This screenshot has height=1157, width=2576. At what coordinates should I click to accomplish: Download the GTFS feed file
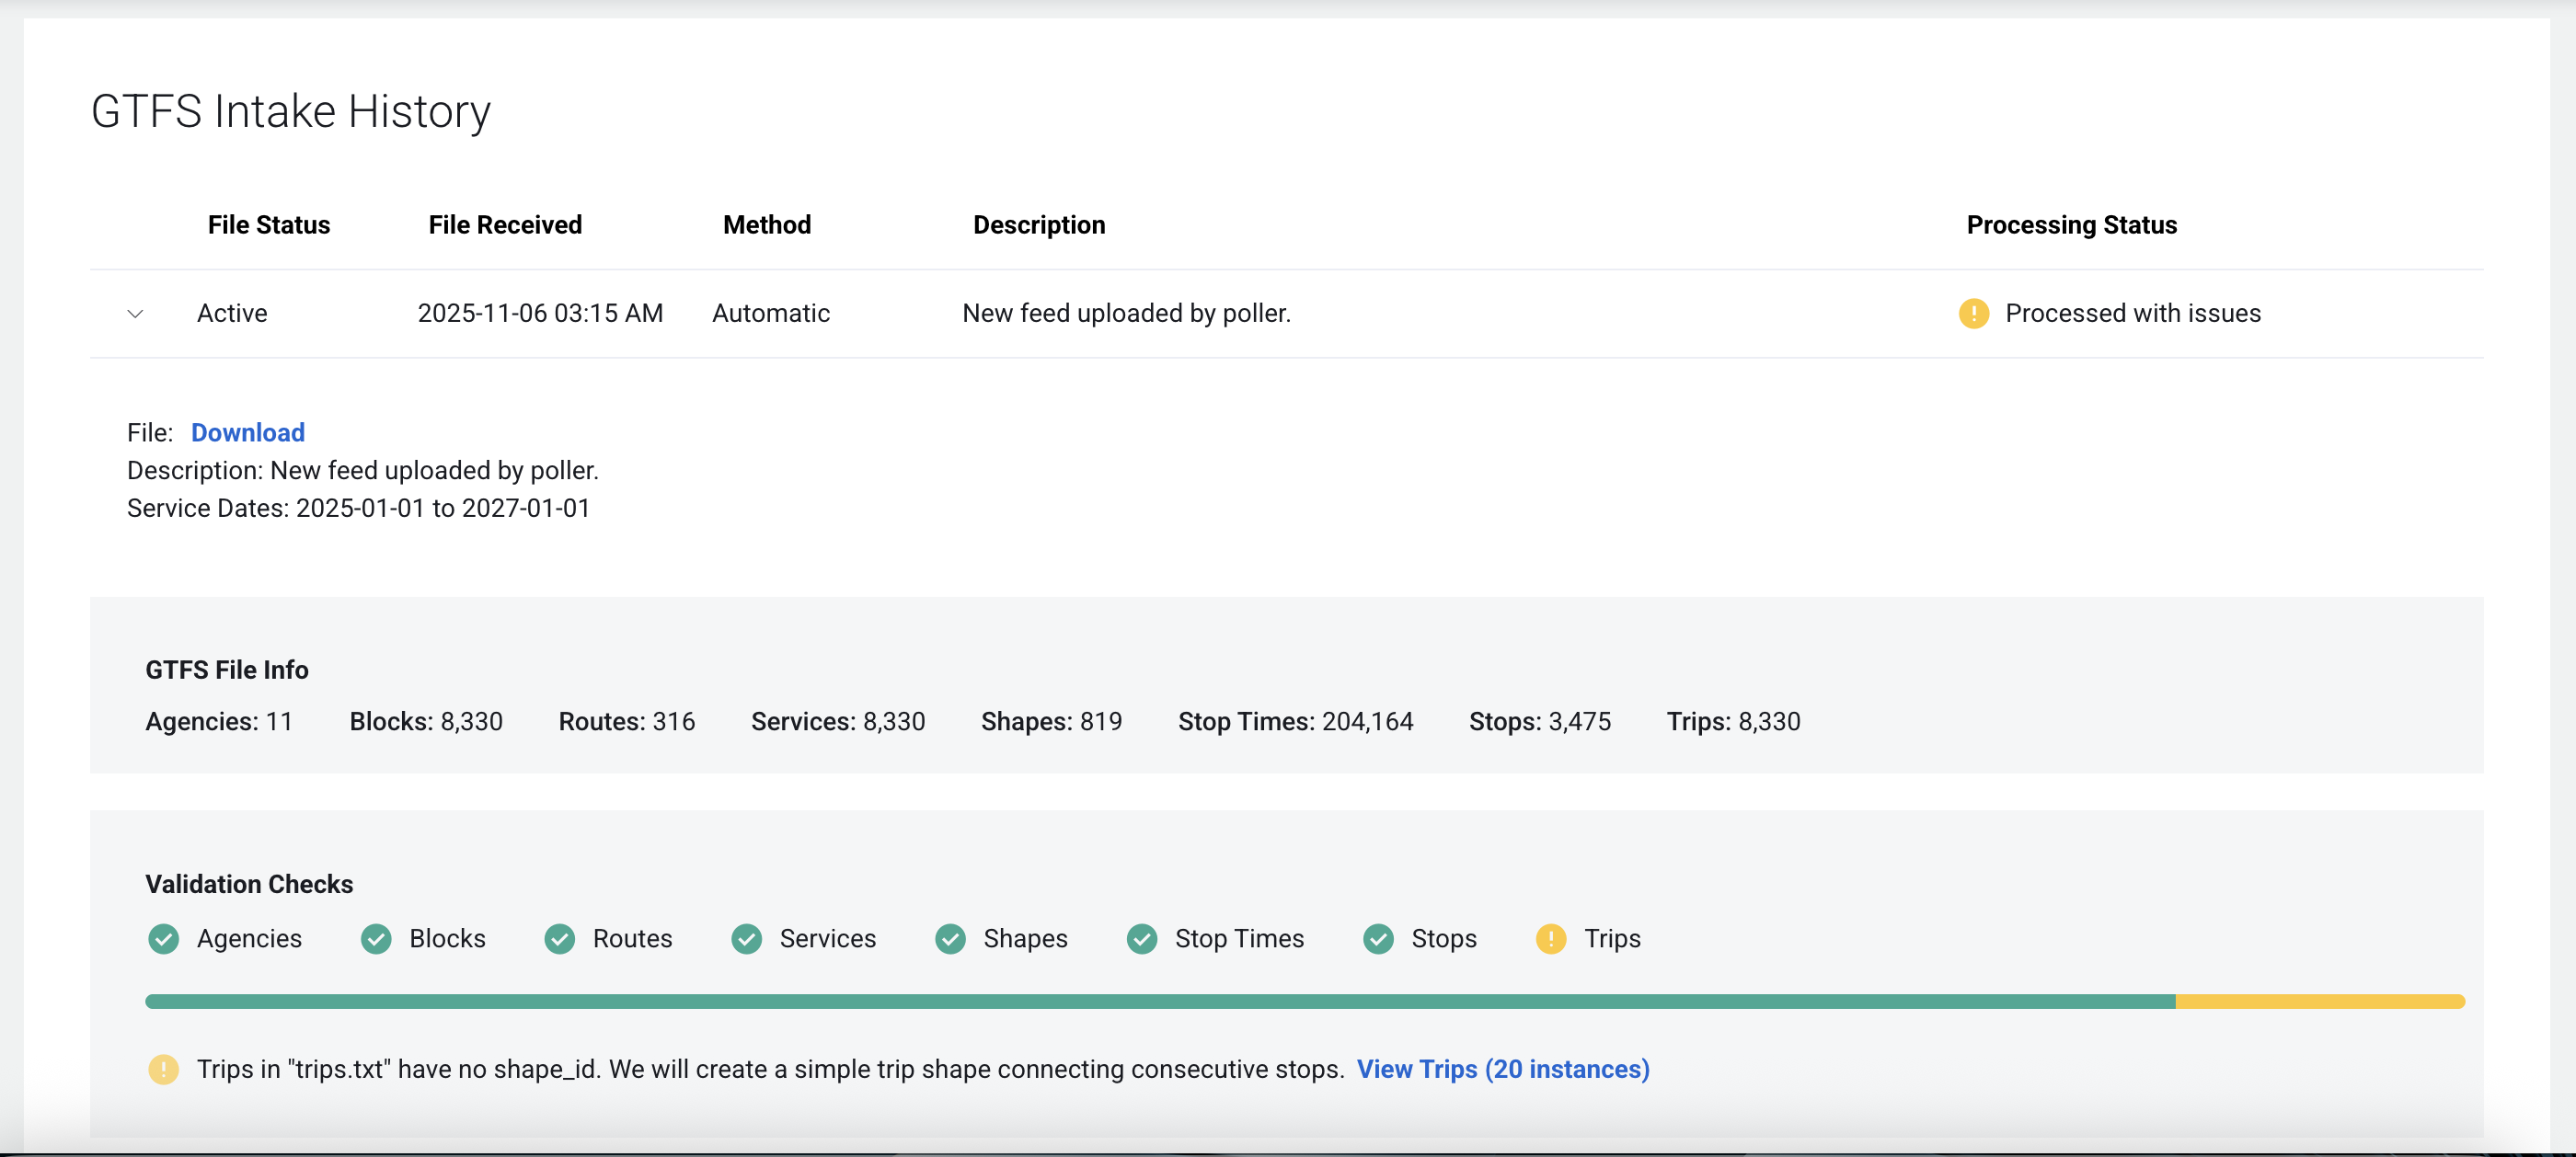coord(247,433)
